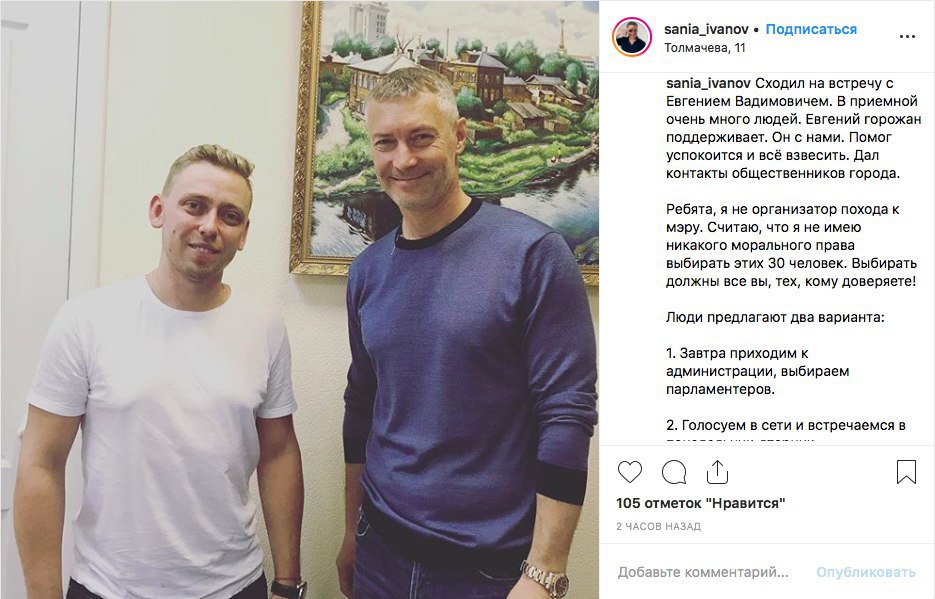Like the post with the heart icon
935x599 pixels.
[x=630, y=472]
